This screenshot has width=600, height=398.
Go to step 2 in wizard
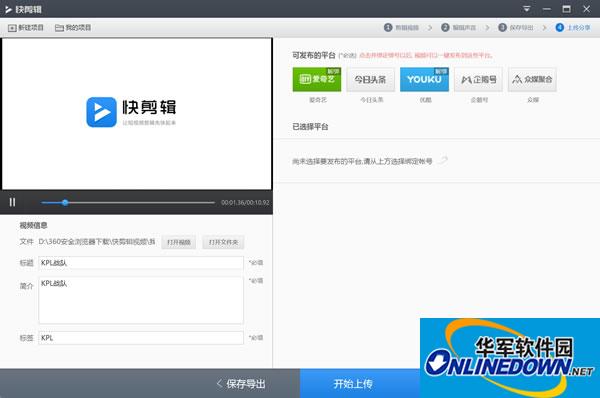click(x=459, y=28)
